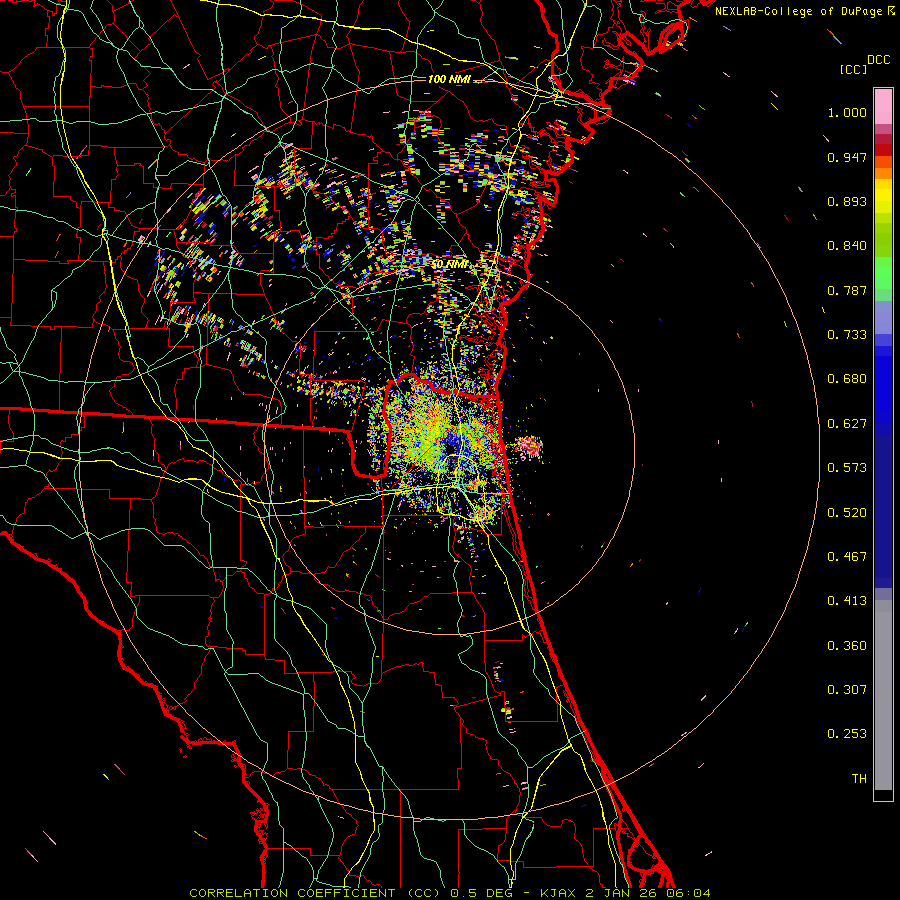
Task: Click the 0.733 scale value
Action: [x=847, y=335]
